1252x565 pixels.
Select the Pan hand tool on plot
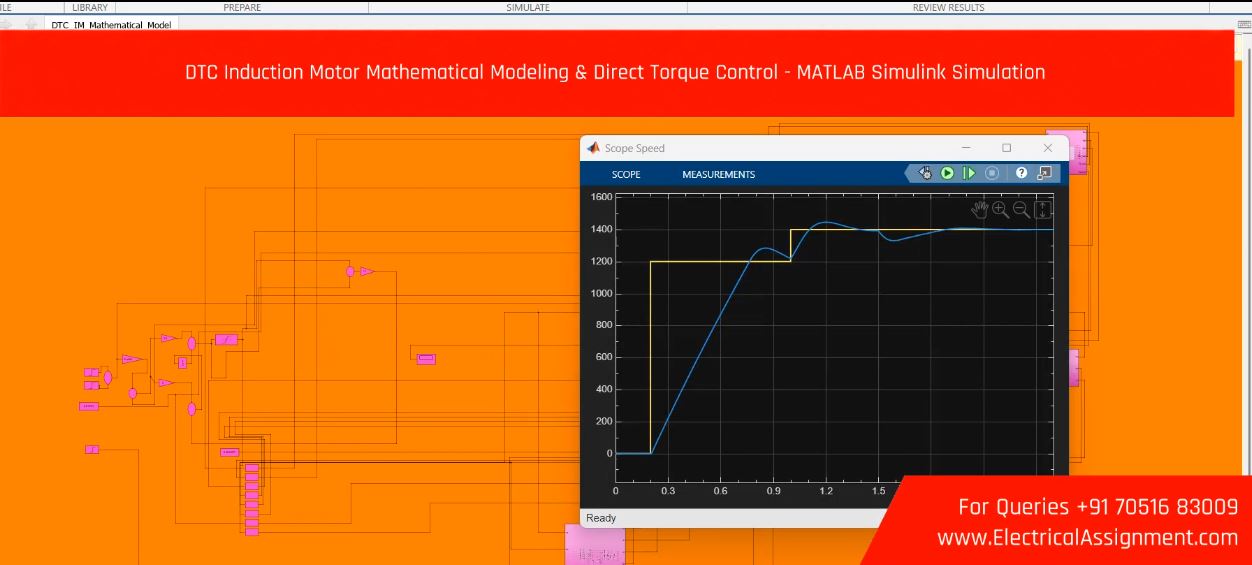click(980, 209)
